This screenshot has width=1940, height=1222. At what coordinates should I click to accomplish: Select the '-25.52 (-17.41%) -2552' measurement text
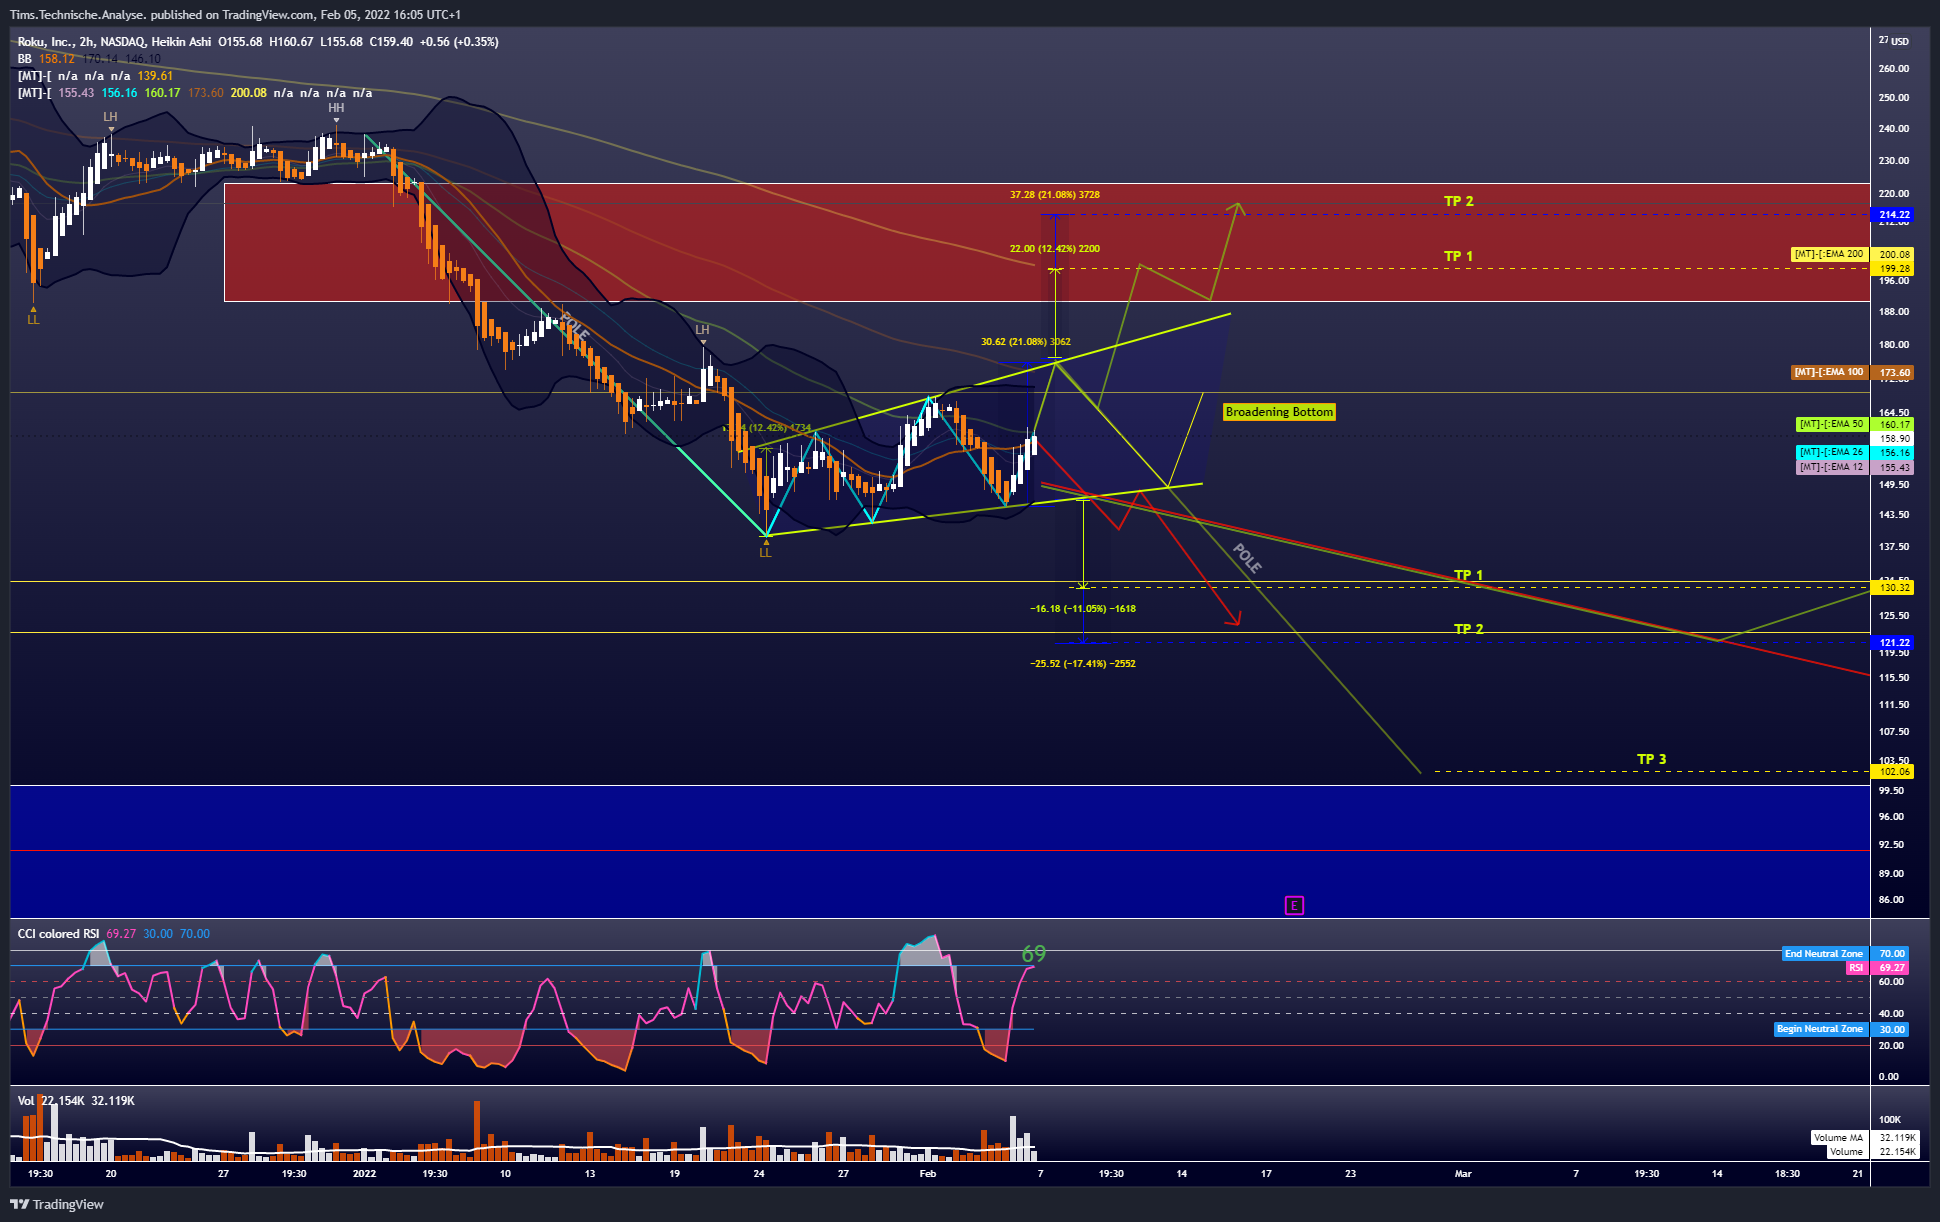[1082, 664]
